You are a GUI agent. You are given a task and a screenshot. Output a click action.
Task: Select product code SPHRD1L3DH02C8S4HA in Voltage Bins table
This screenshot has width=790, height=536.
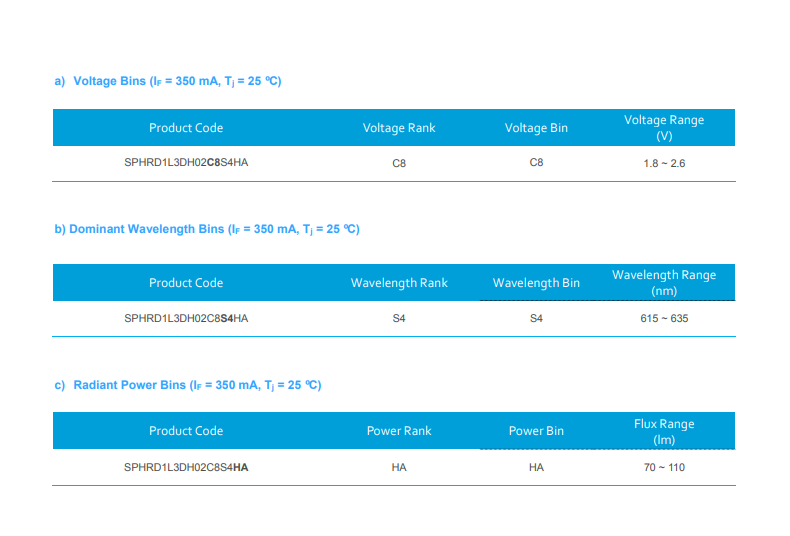[x=186, y=163]
